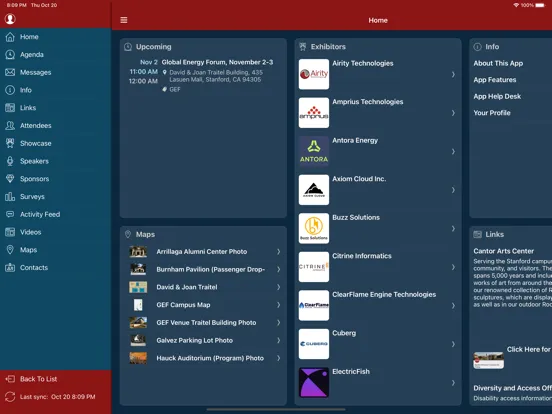Open Galvez Parking Lot Photo chevron

click(x=278, y=340)
